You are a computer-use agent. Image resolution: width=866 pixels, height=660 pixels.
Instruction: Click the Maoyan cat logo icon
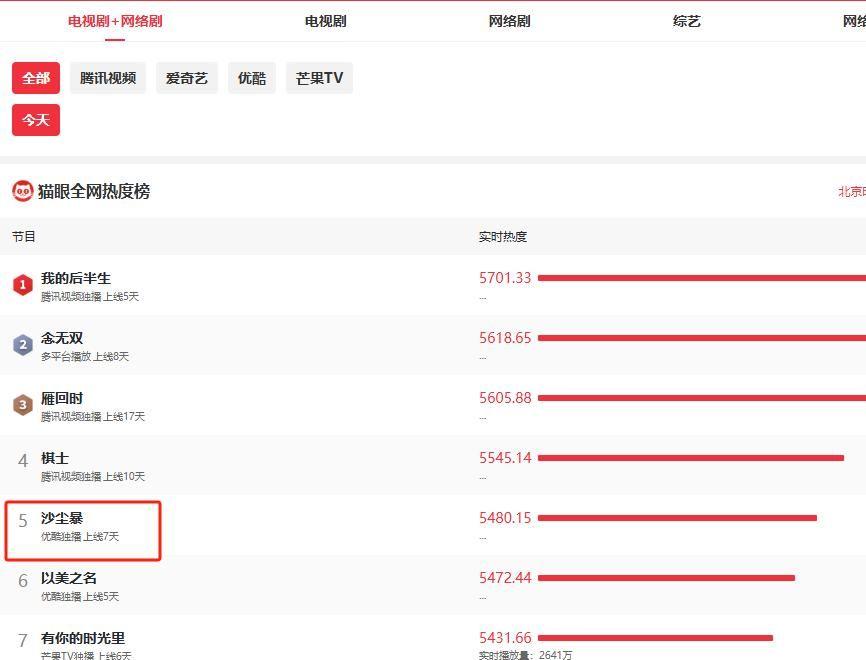click(23, 191)
